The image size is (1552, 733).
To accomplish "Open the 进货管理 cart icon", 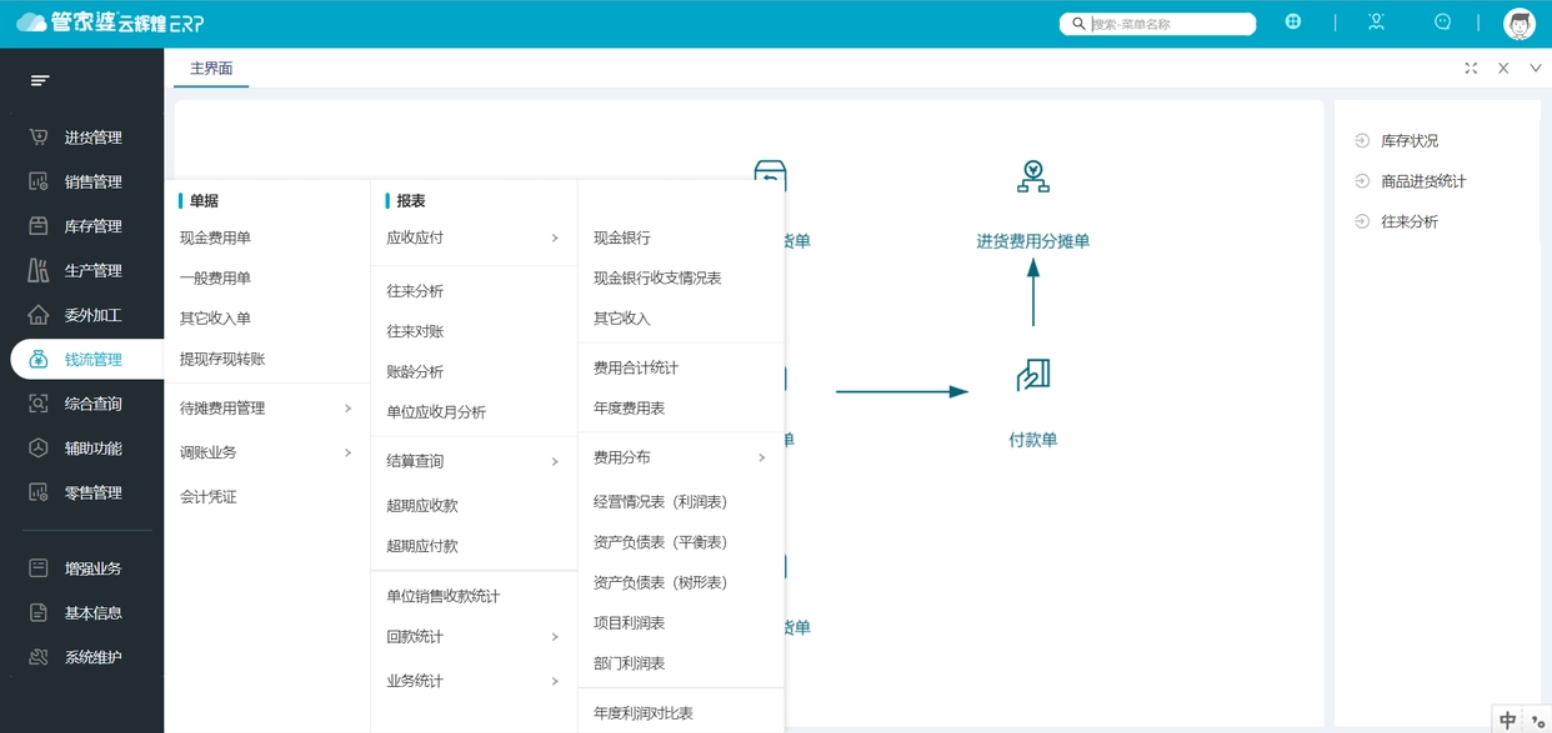I will tap(38, 137).
